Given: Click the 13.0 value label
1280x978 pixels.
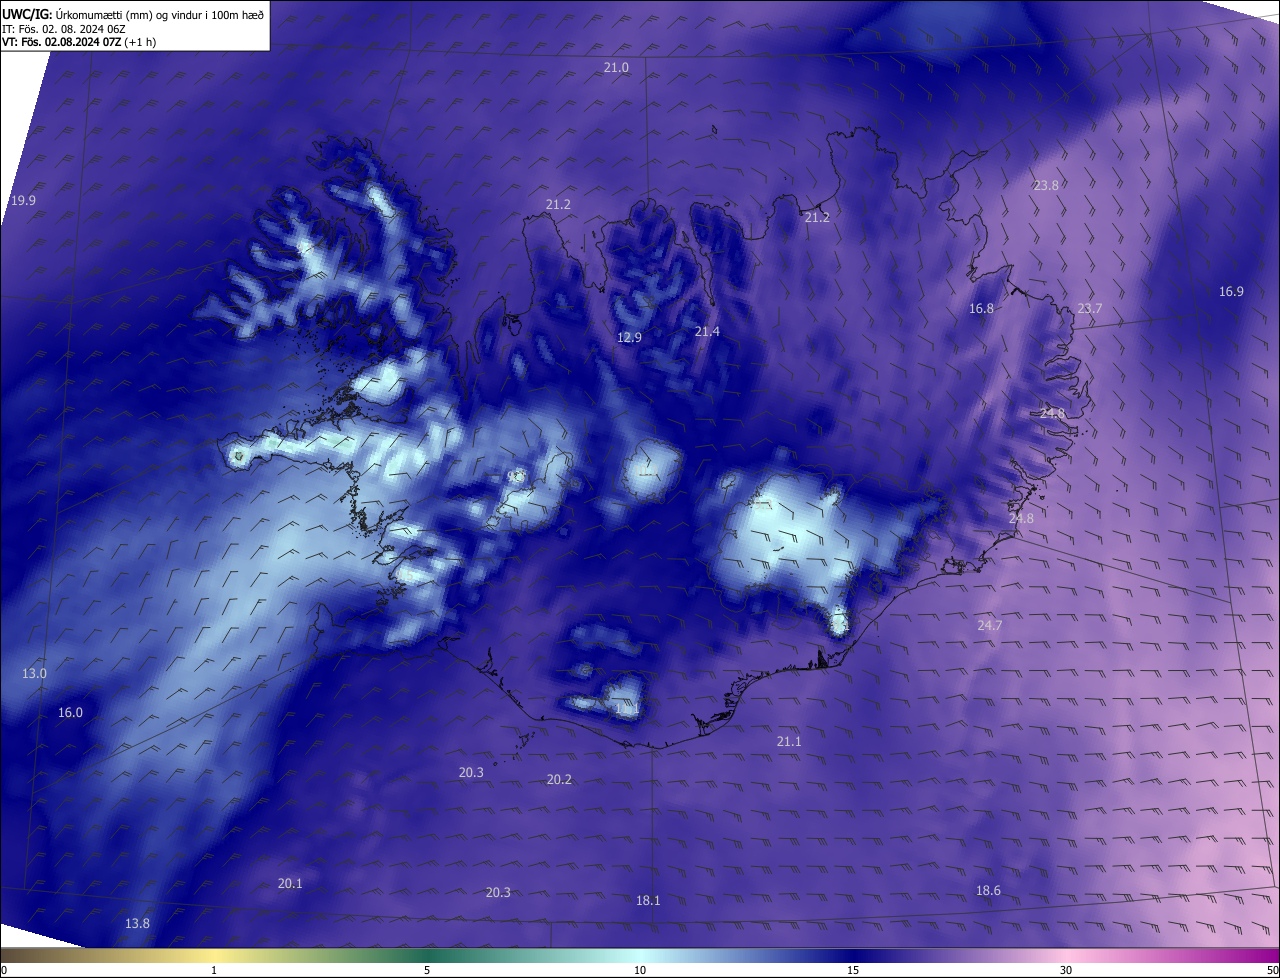Looking at the screenshot, I should coord(34,673).
